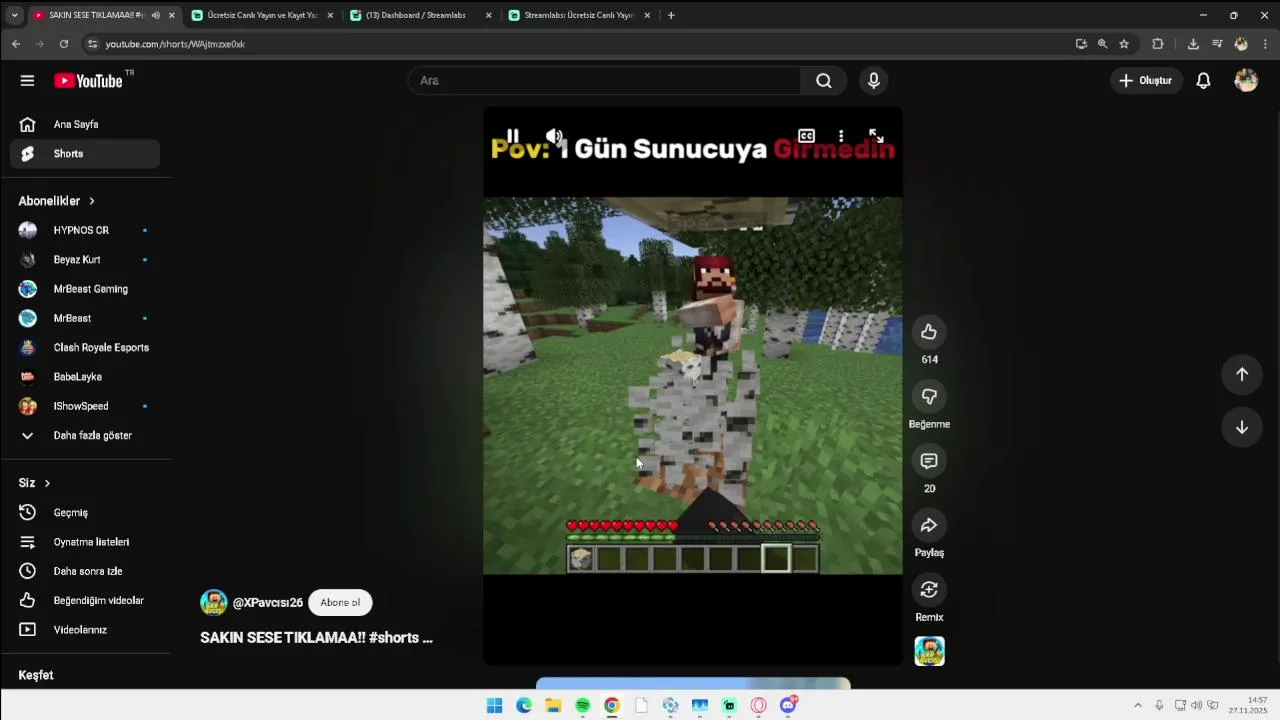
Task: Reload the page
Action: tap(64, 44)
